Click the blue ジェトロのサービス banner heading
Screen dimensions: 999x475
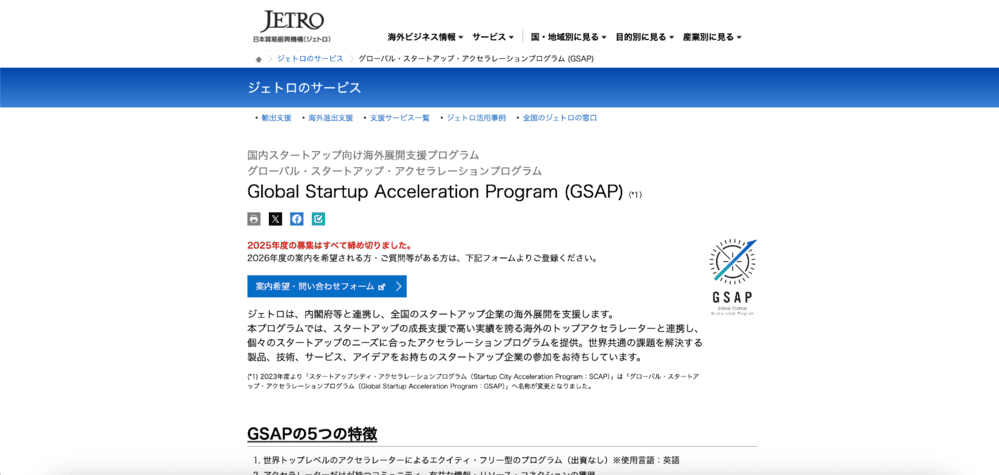pos(305,87)
